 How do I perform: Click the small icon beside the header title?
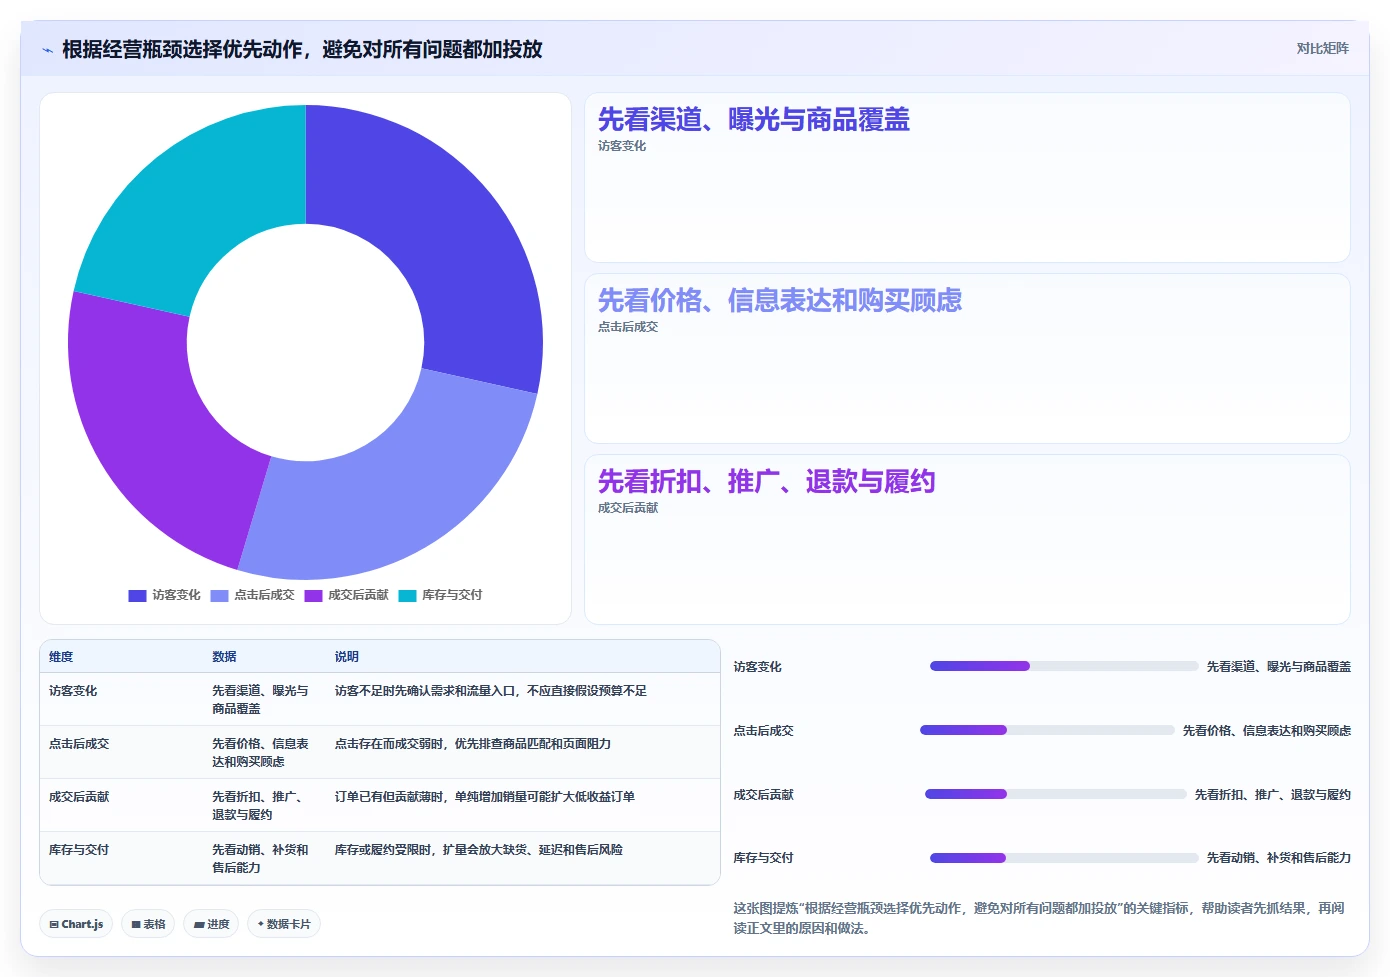tap(47, 49)
